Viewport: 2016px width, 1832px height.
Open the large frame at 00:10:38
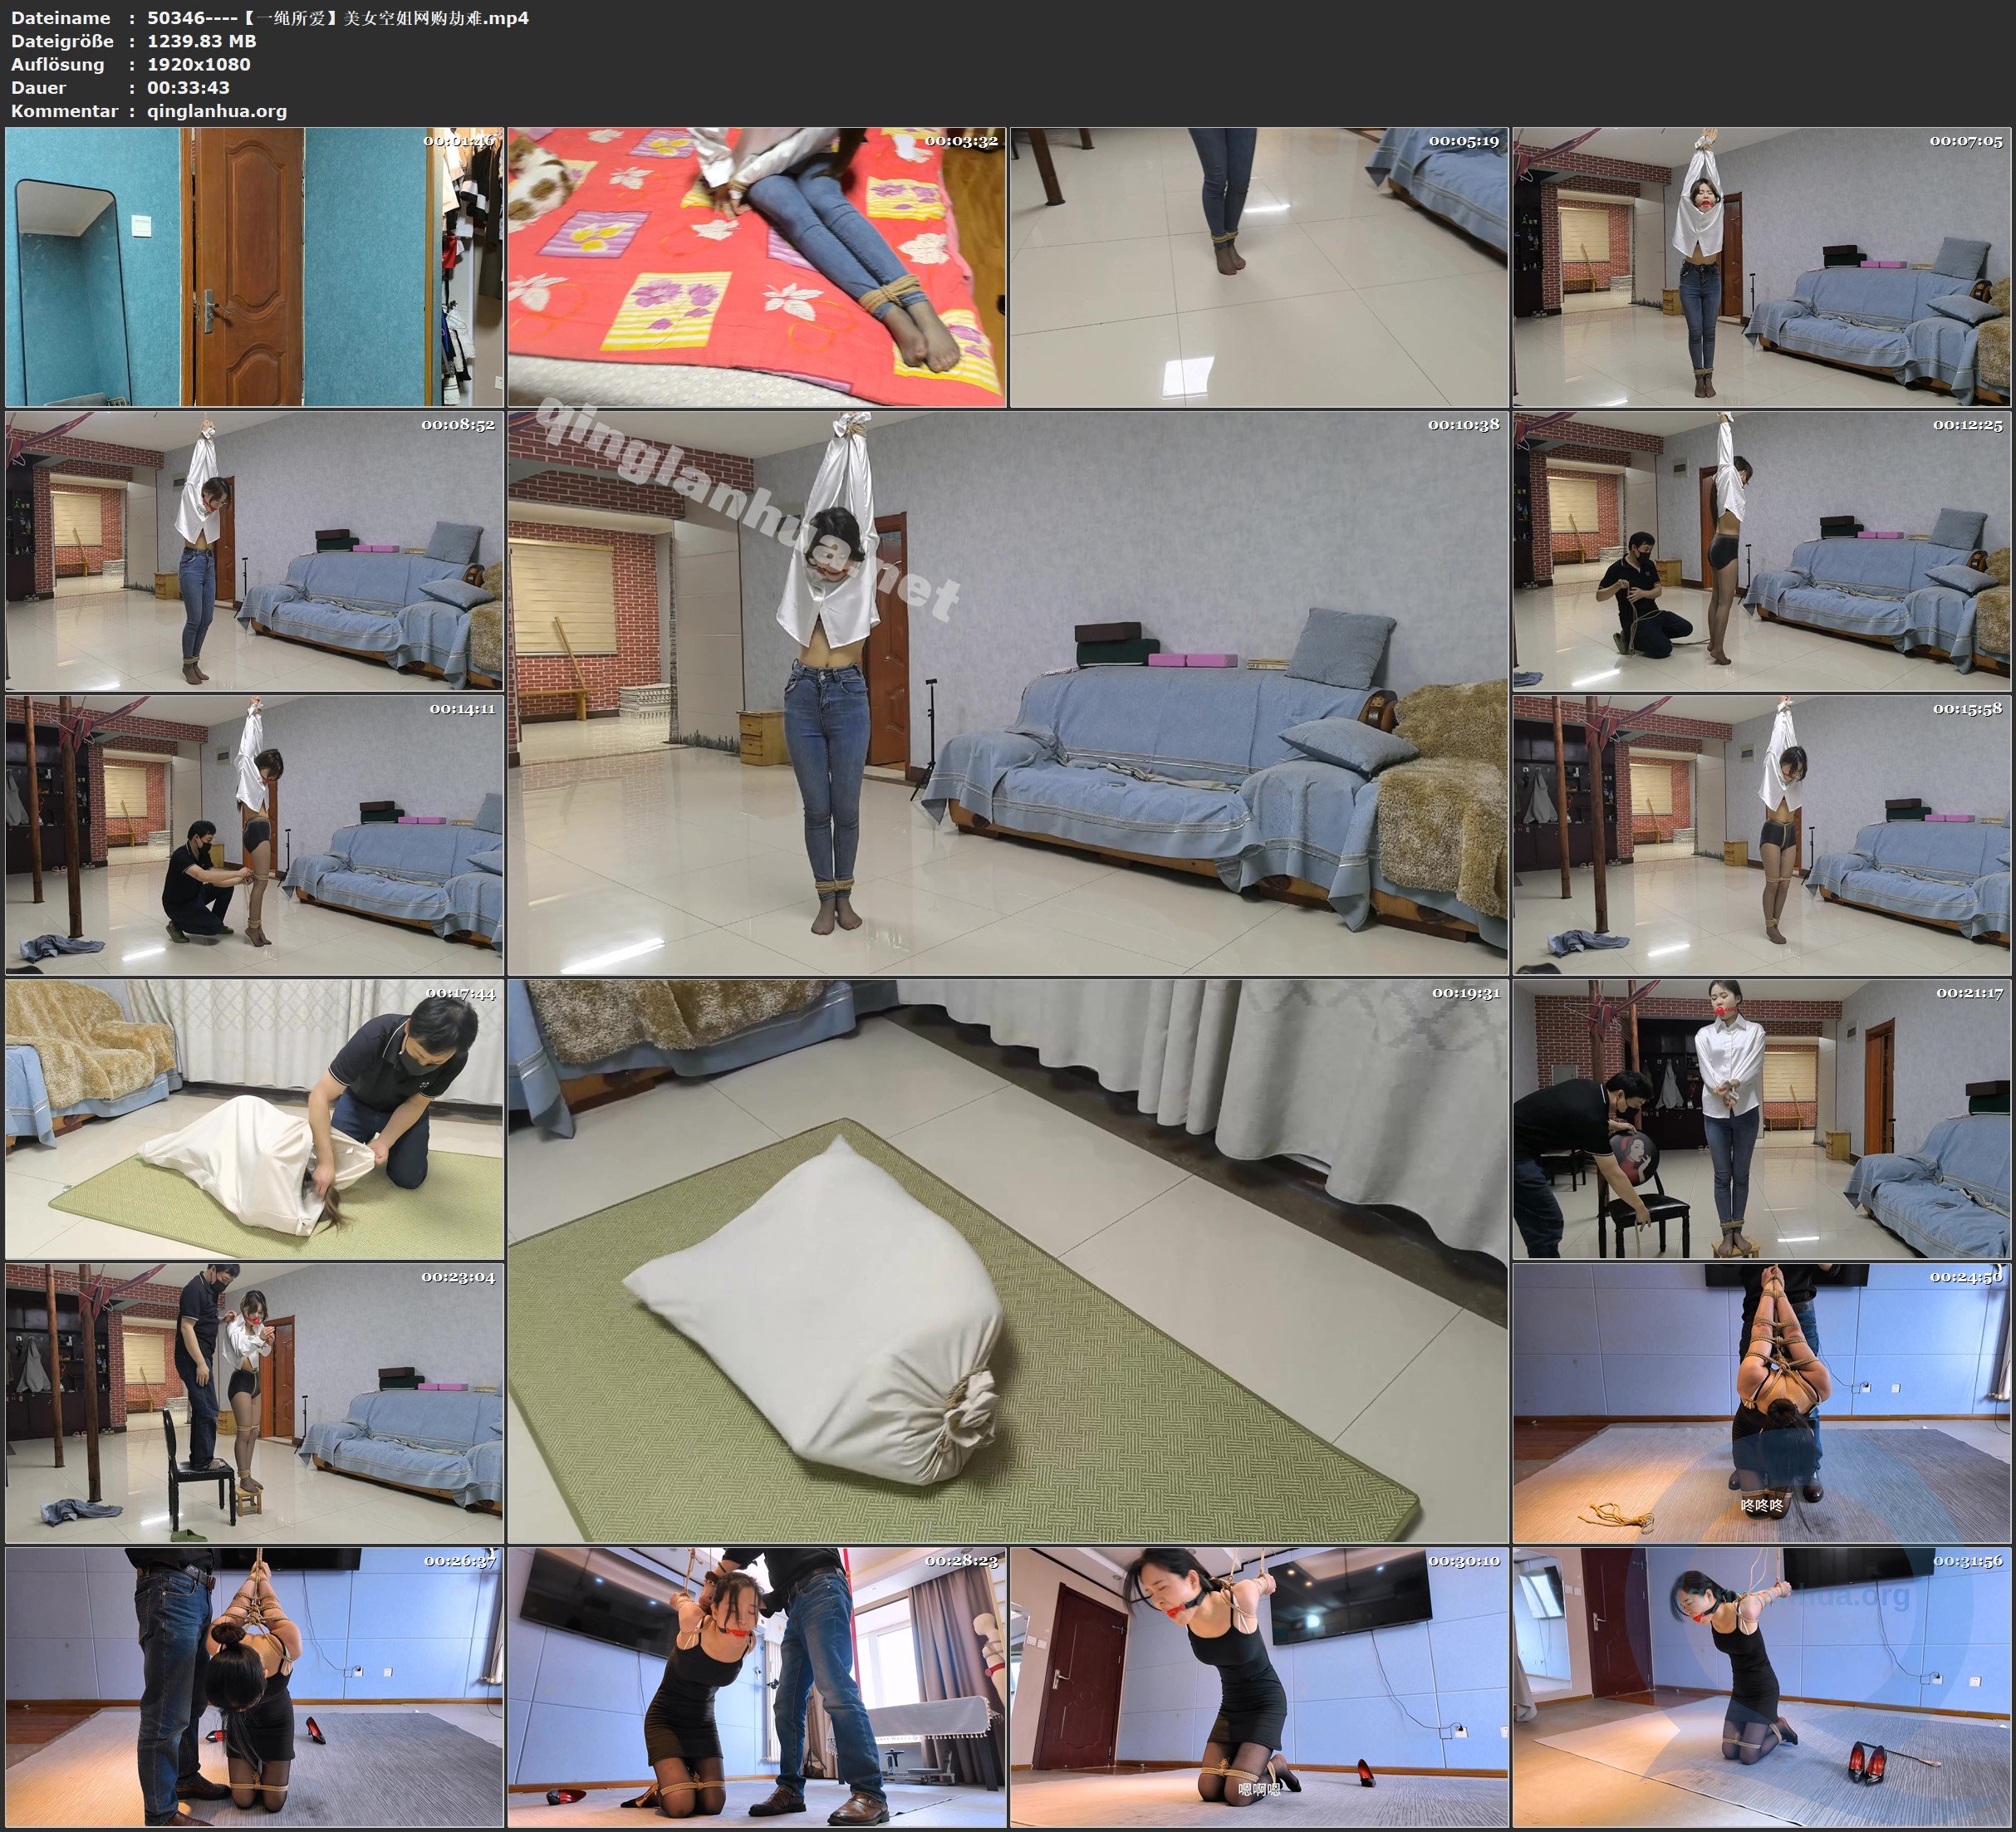point(1007,693)
